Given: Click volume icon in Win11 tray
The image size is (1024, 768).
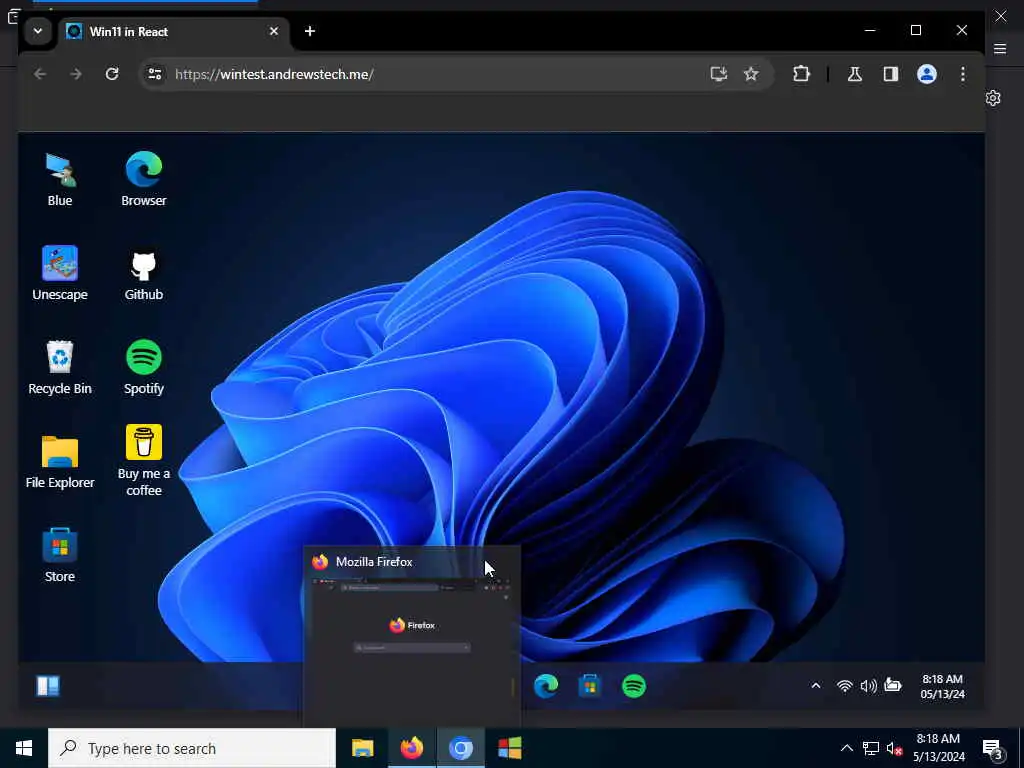Looking at the screenshot, I should click(x=869, y=686).
